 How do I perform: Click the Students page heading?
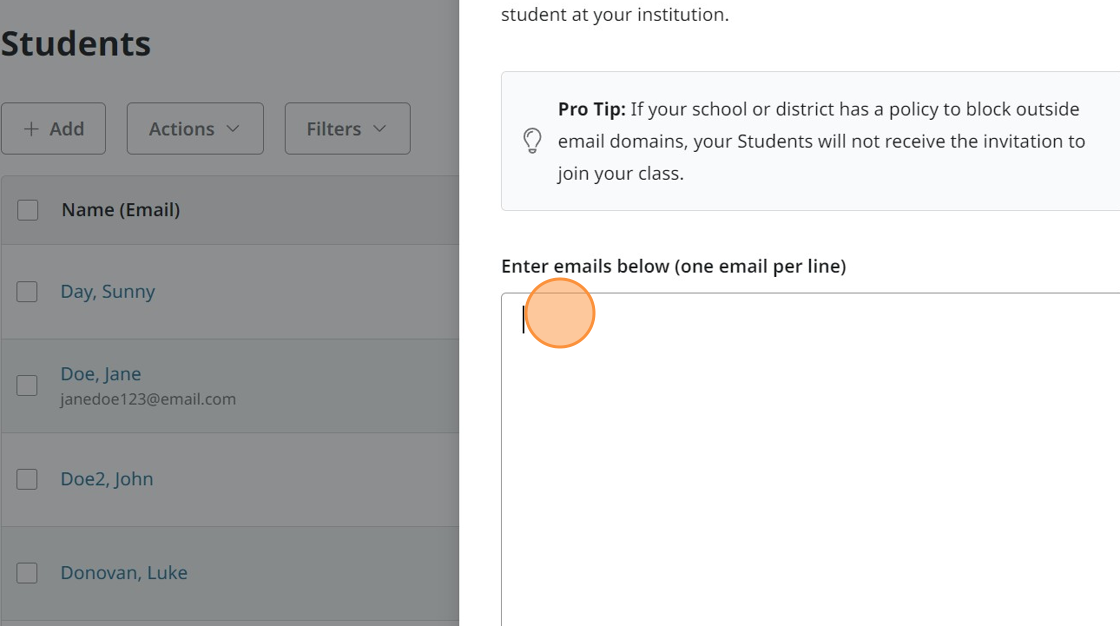(x=76, y=44)
